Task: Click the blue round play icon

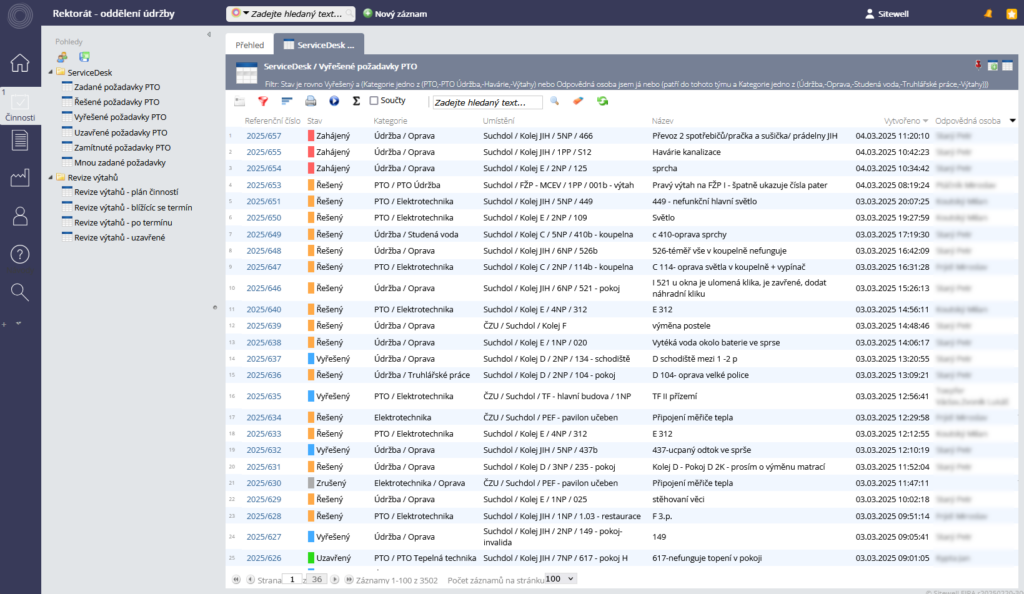Action: (334, 101)
